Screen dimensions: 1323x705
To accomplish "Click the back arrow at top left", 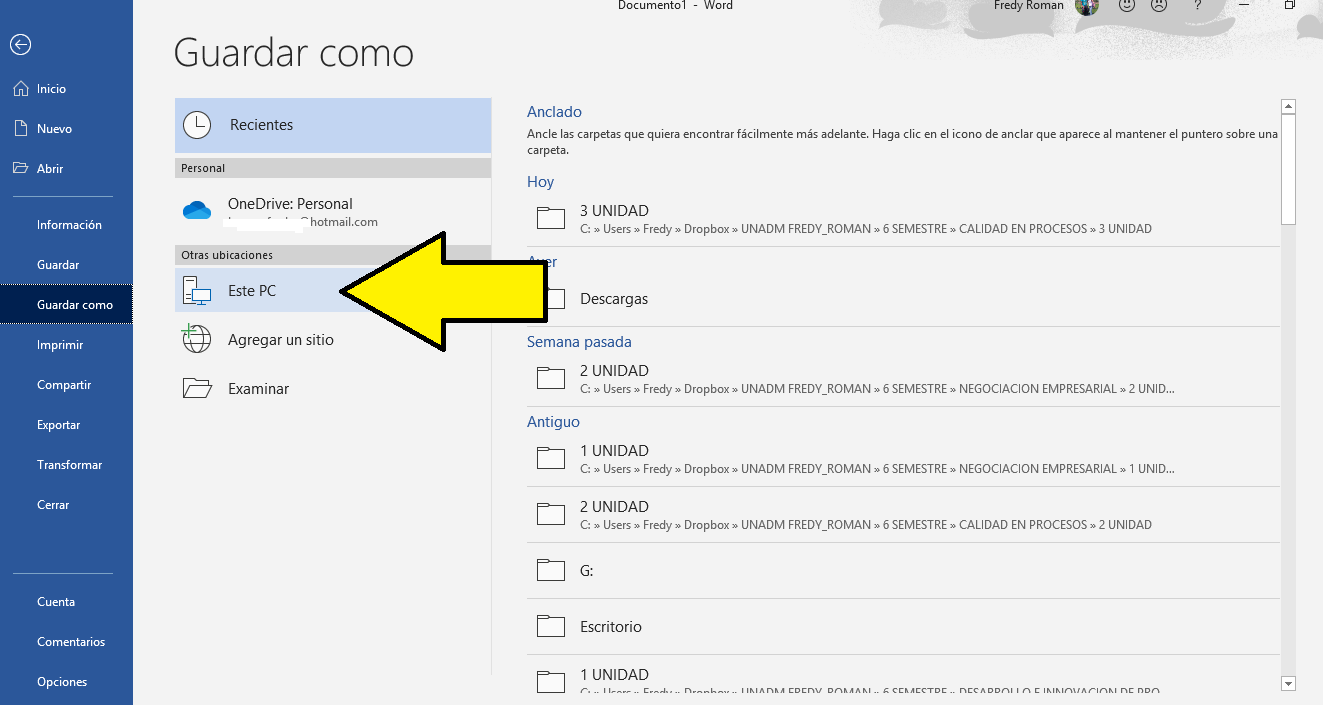I will click(21, 44).
